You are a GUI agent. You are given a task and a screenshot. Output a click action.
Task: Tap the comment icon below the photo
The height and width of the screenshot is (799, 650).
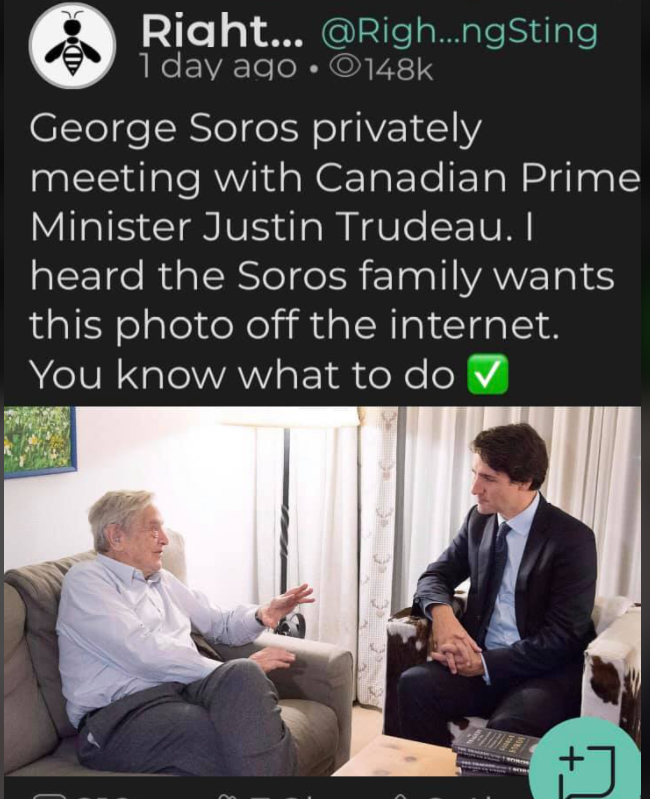pyautogui.click(x=49, y=795)
